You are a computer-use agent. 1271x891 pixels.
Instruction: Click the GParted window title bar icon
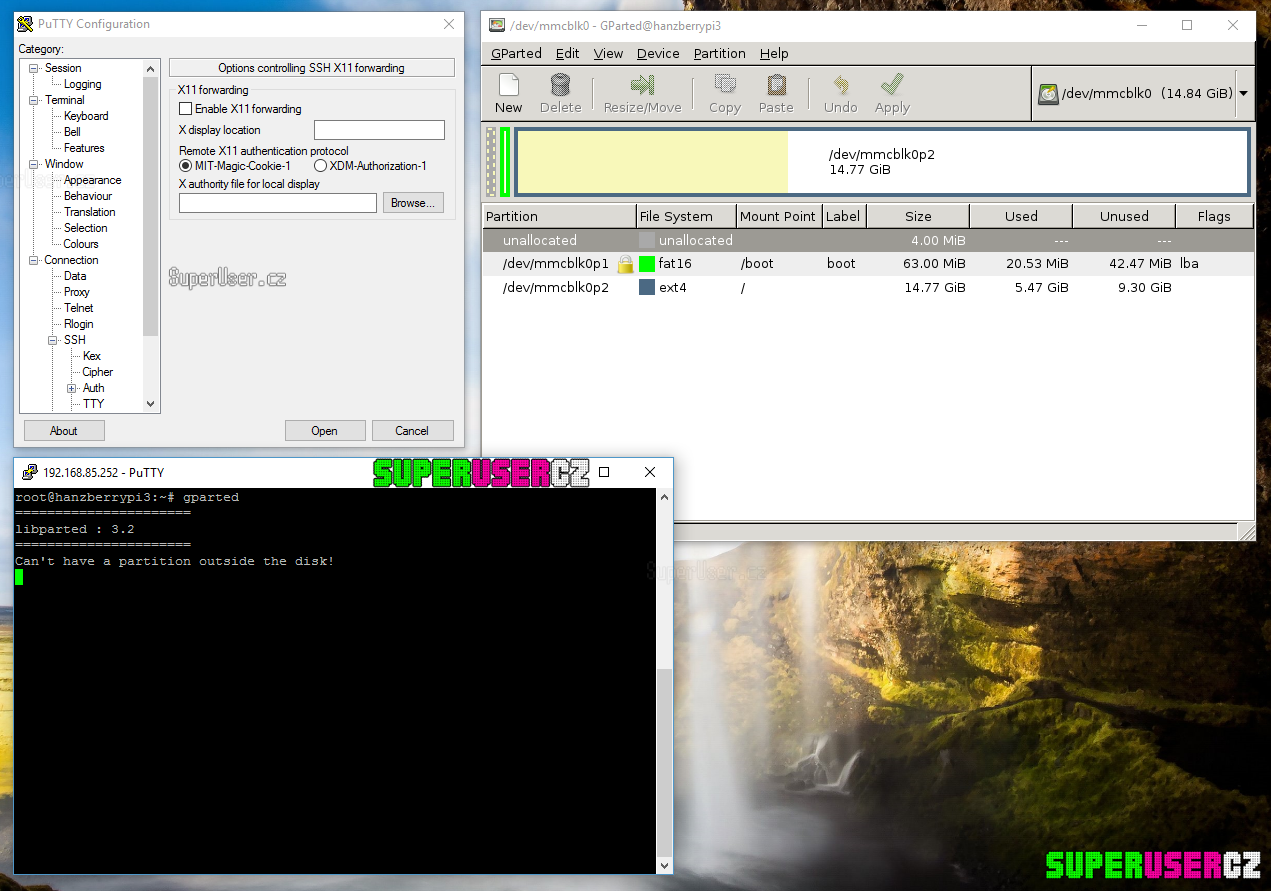click(x=497, y=25)
